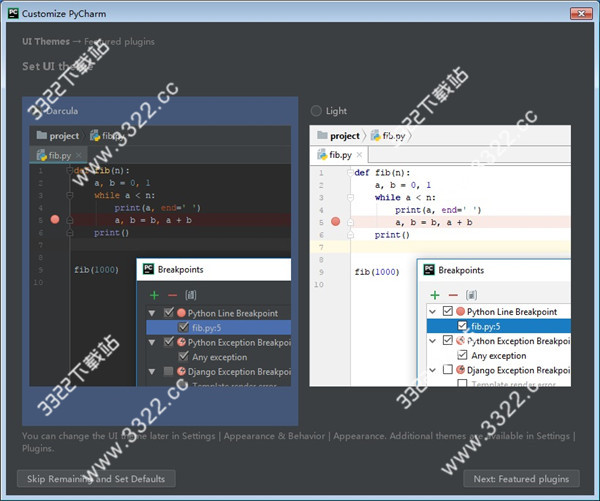Collapse Python Exception Breakpoint chevron in Light preview

(432, 341)
